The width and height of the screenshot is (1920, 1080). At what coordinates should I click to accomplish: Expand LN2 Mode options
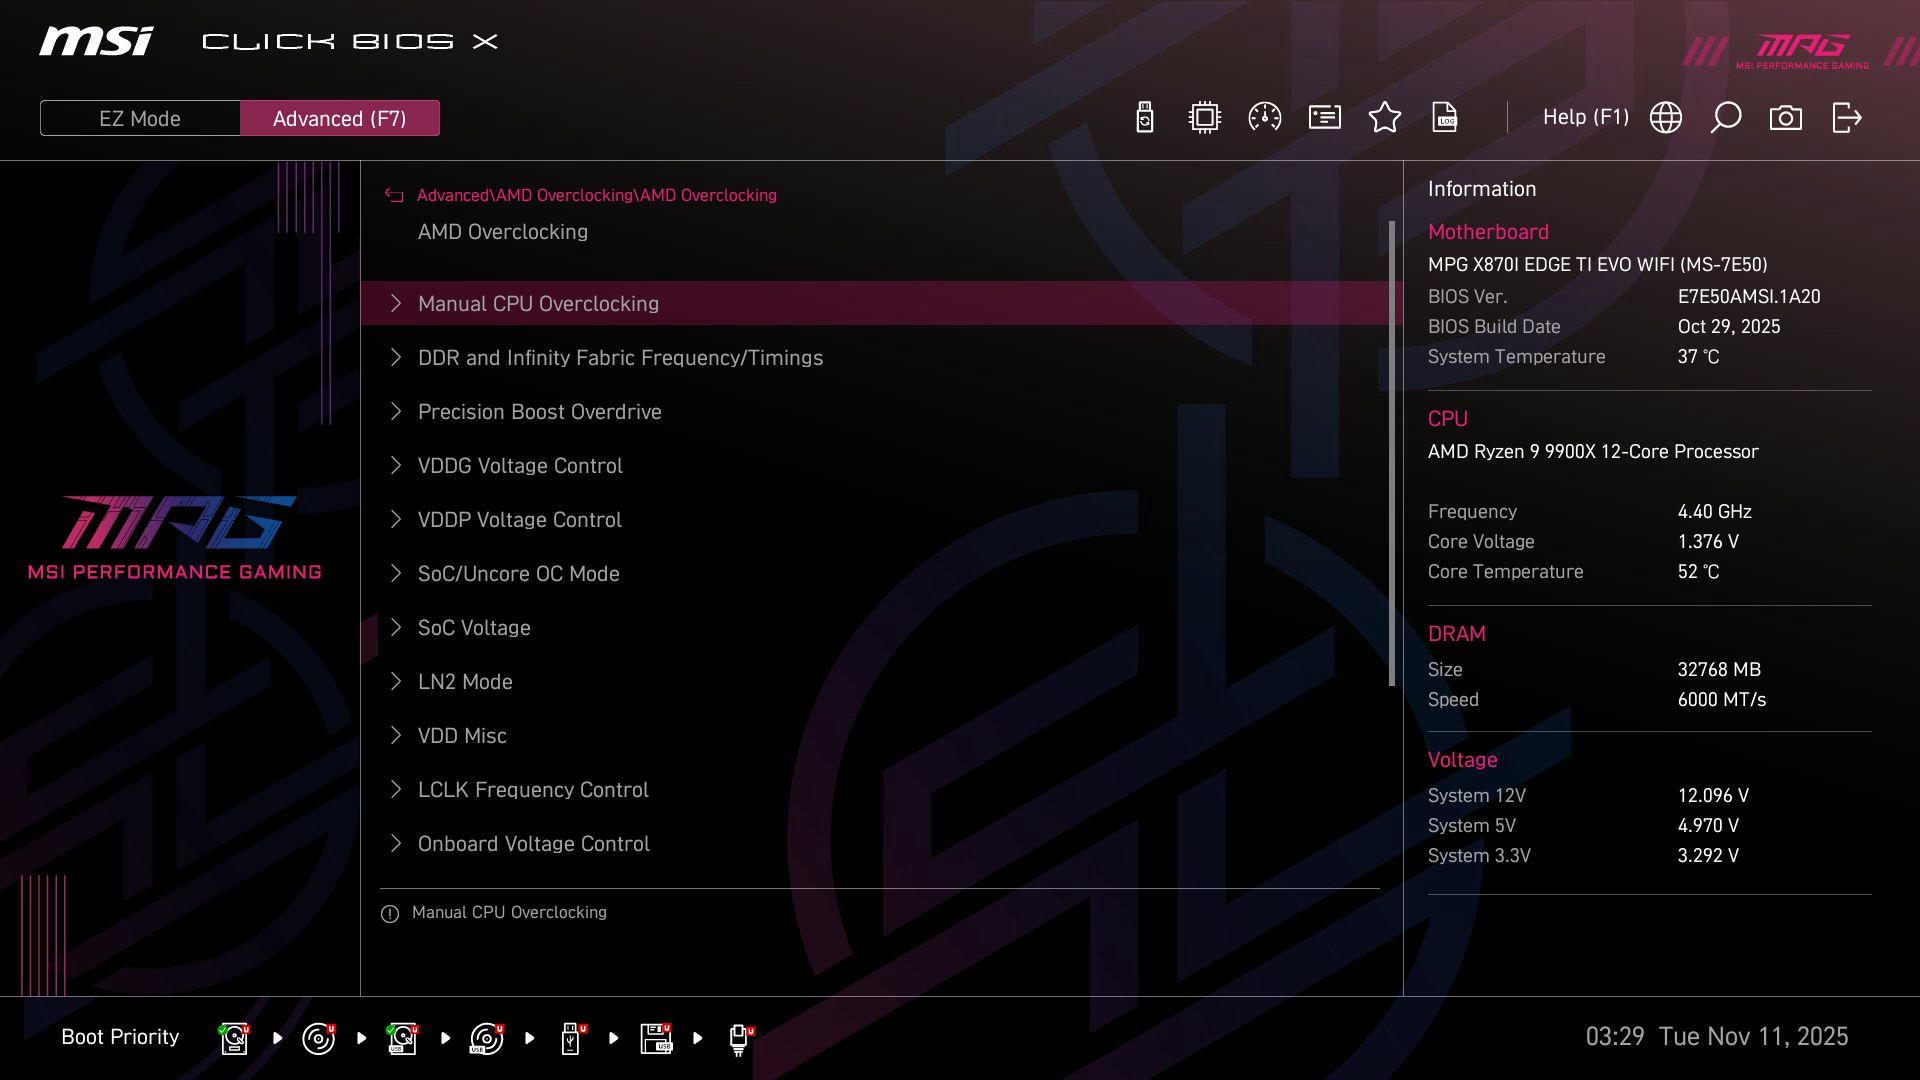click(x=464, y=681)
